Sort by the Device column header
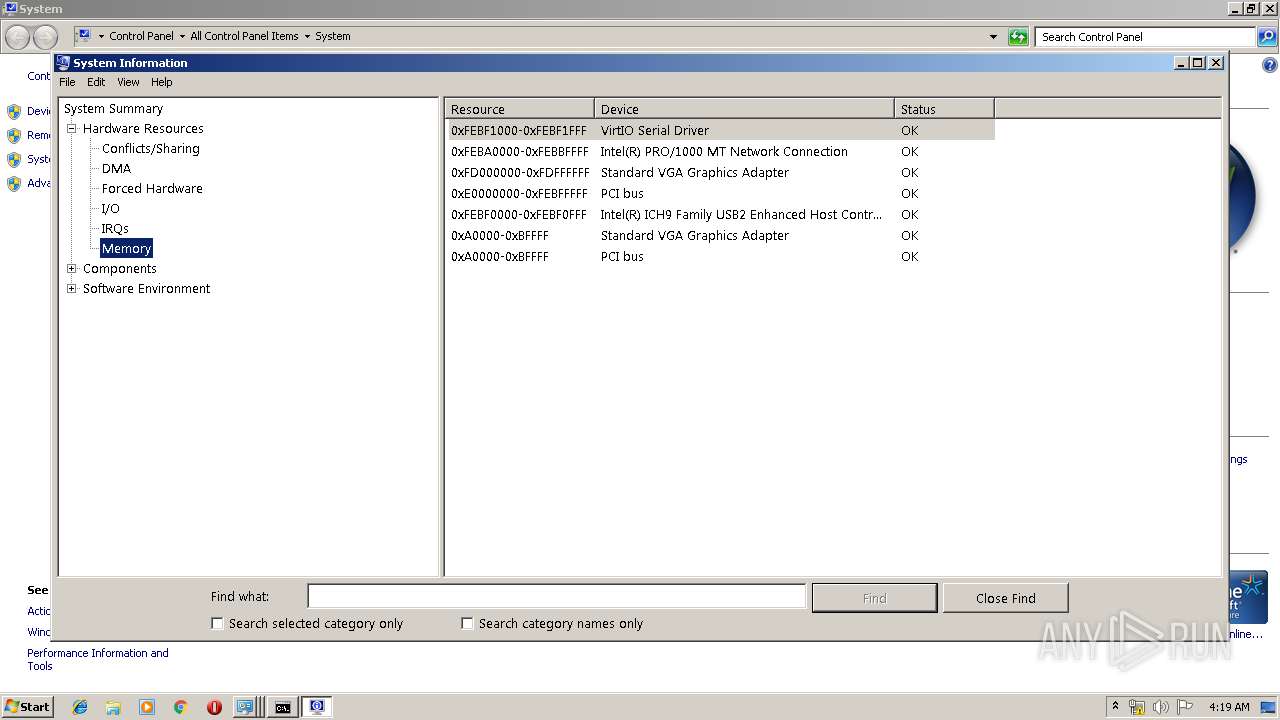 pyautogui.click(x=744, y=109)
